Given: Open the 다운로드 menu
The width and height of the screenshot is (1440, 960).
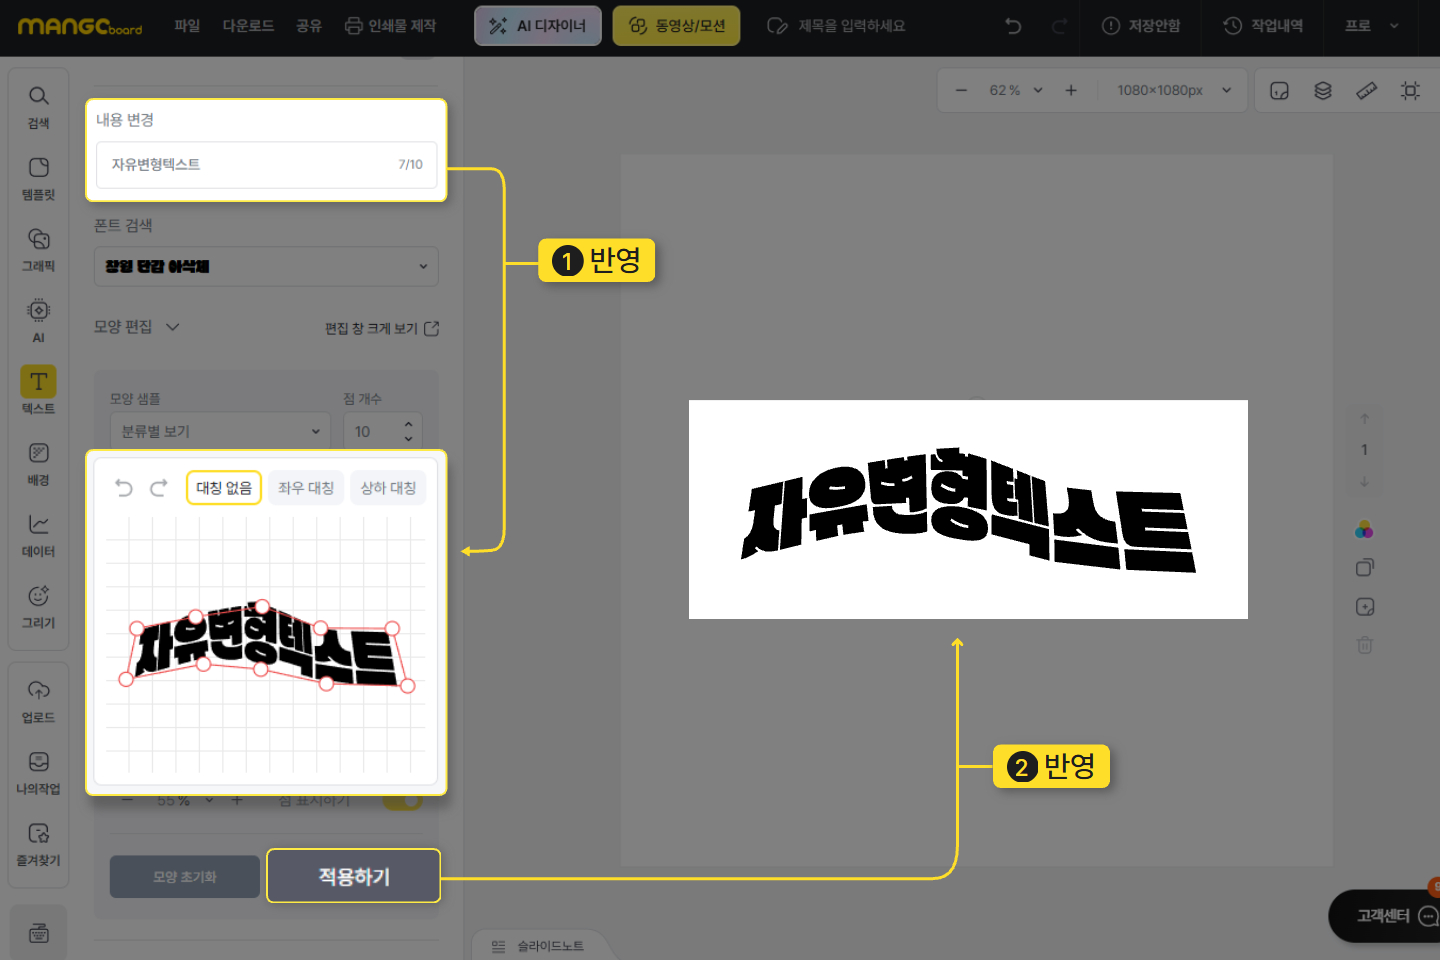Looking at the screenshot, I should coord(248,26).
